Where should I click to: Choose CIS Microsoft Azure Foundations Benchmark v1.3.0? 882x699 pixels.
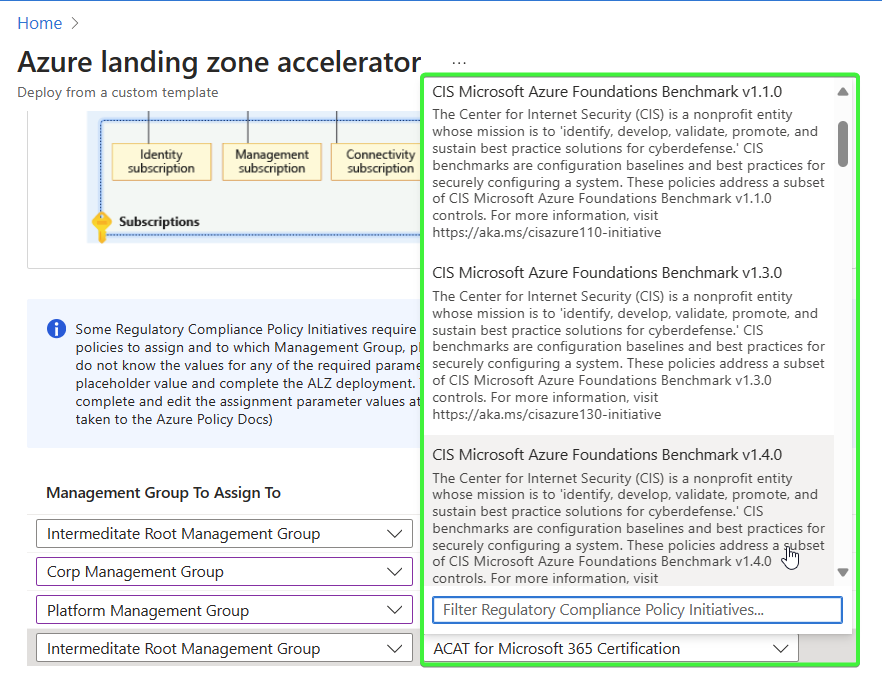click(x=629, y=344)
